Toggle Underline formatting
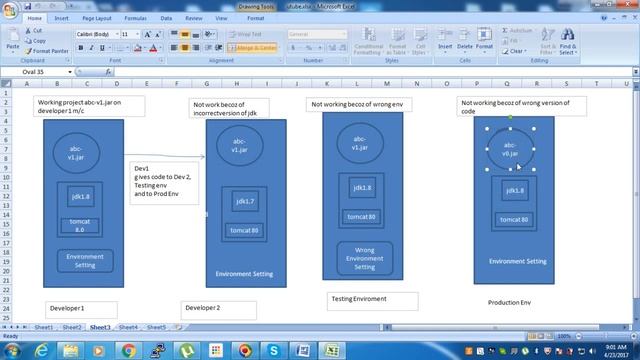Viewport: 640px width, 360px height. pyautogui.click(x=102, y=48)
